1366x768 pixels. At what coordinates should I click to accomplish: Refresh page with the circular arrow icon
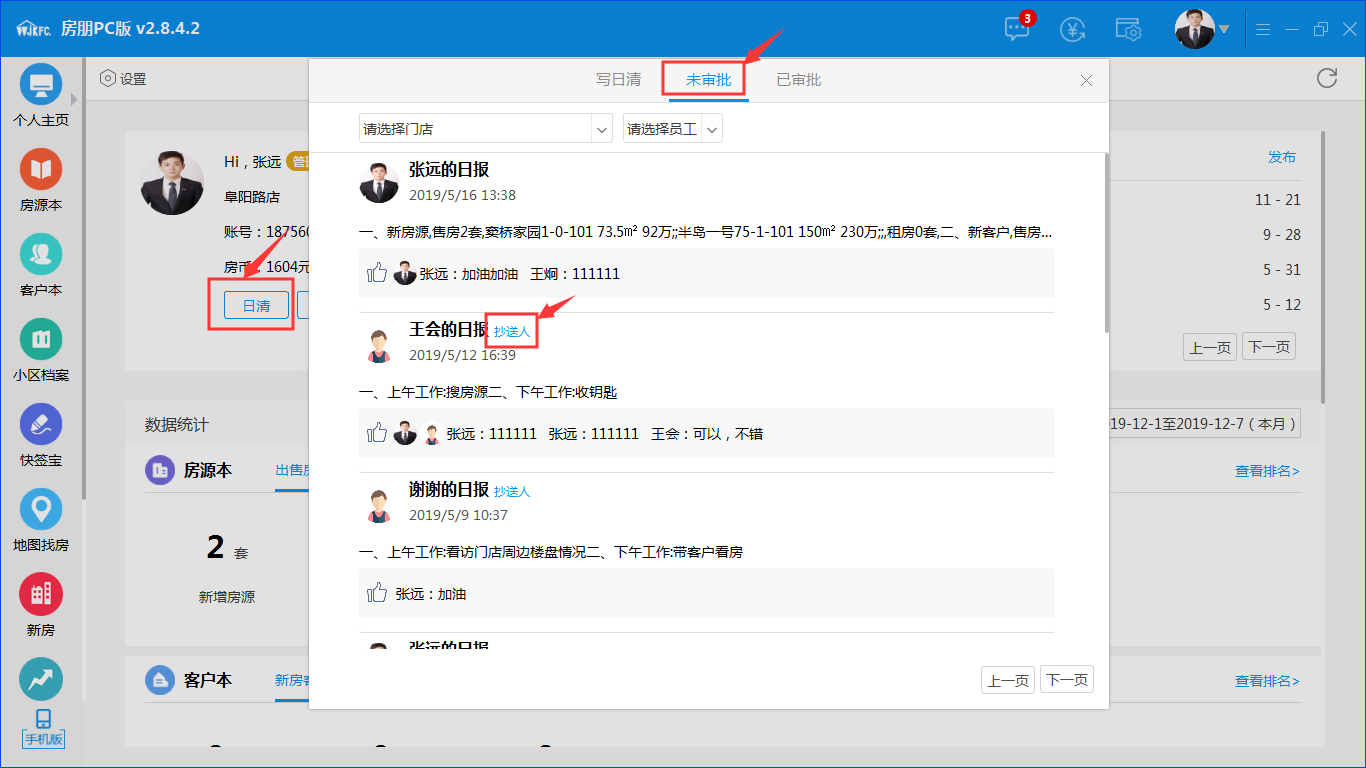(x=1327, y=78)
